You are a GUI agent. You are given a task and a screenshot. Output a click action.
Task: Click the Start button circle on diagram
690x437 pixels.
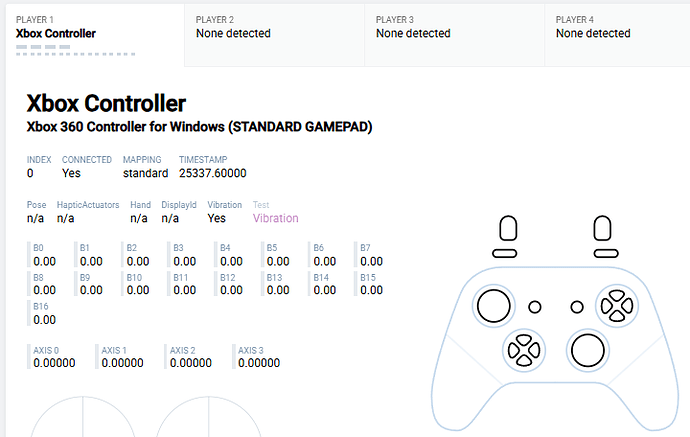(x=577, y=307)
